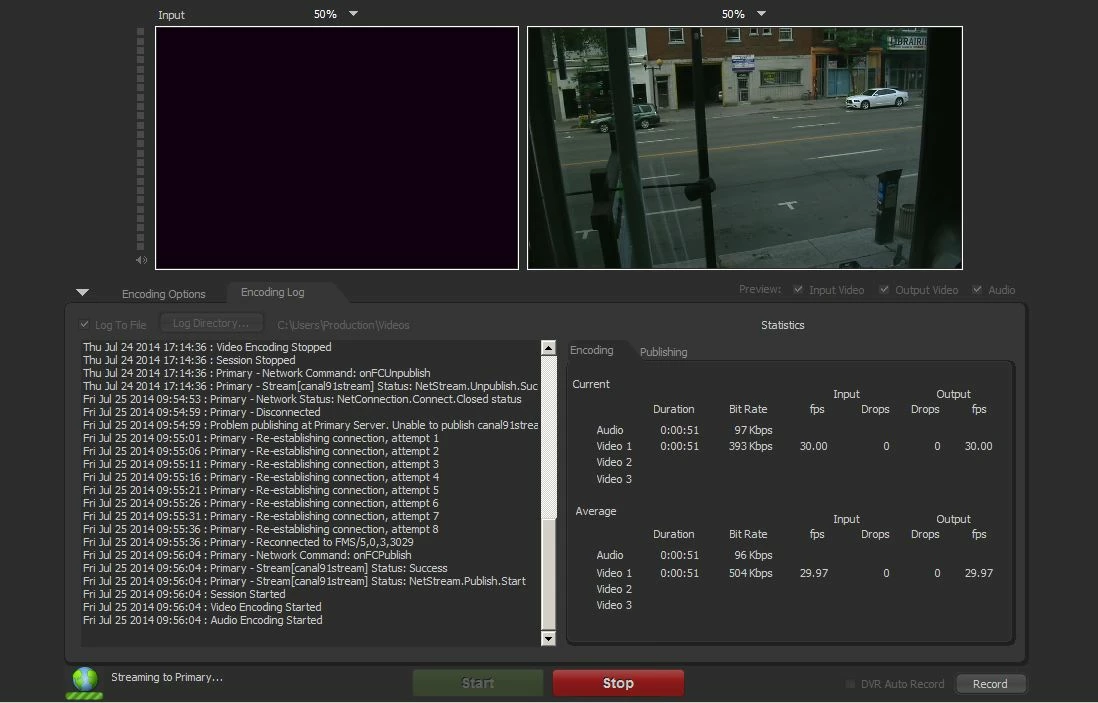
Task: Click the green Start button
Action: click(478, 683)
